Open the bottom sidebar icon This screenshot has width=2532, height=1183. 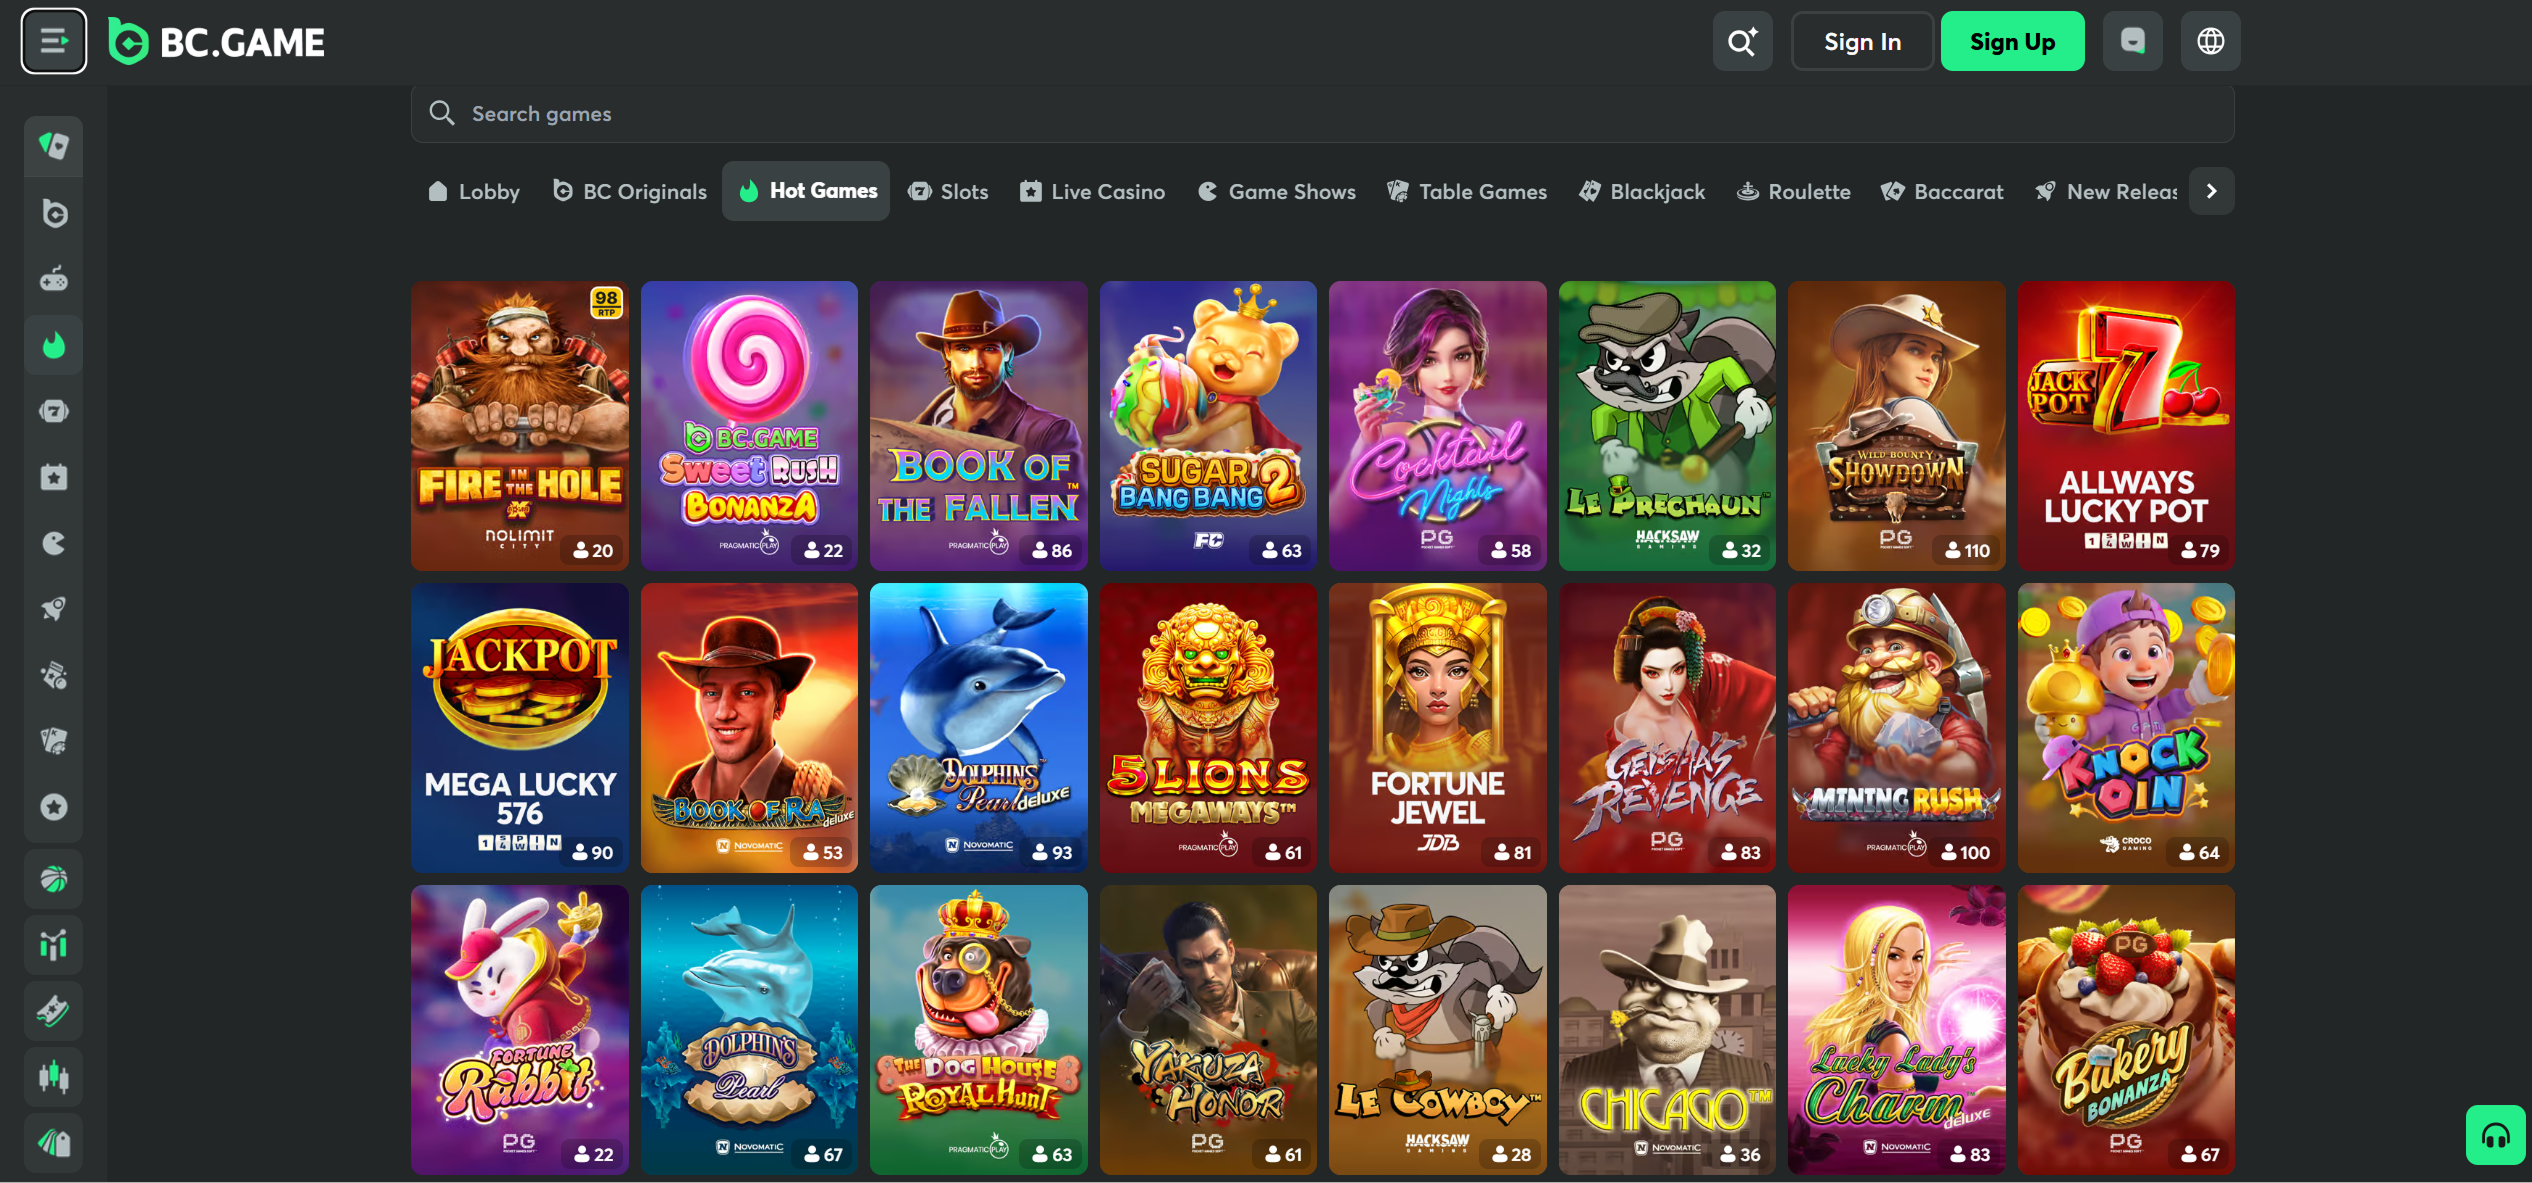[x=54, y=1143]
